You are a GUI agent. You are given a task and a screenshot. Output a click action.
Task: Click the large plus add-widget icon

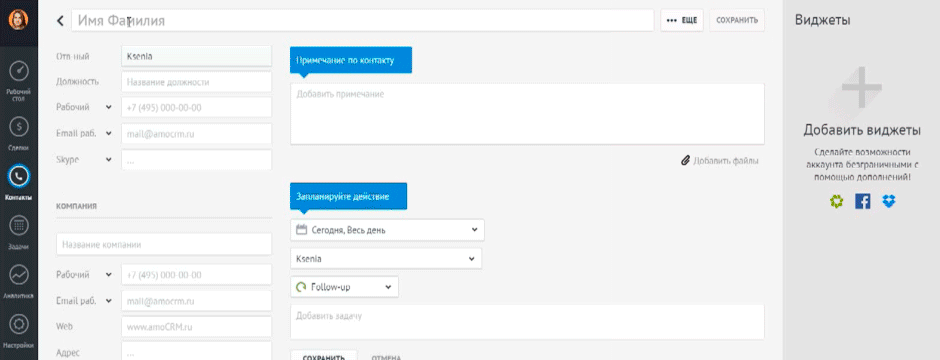[x=861, y=87]
